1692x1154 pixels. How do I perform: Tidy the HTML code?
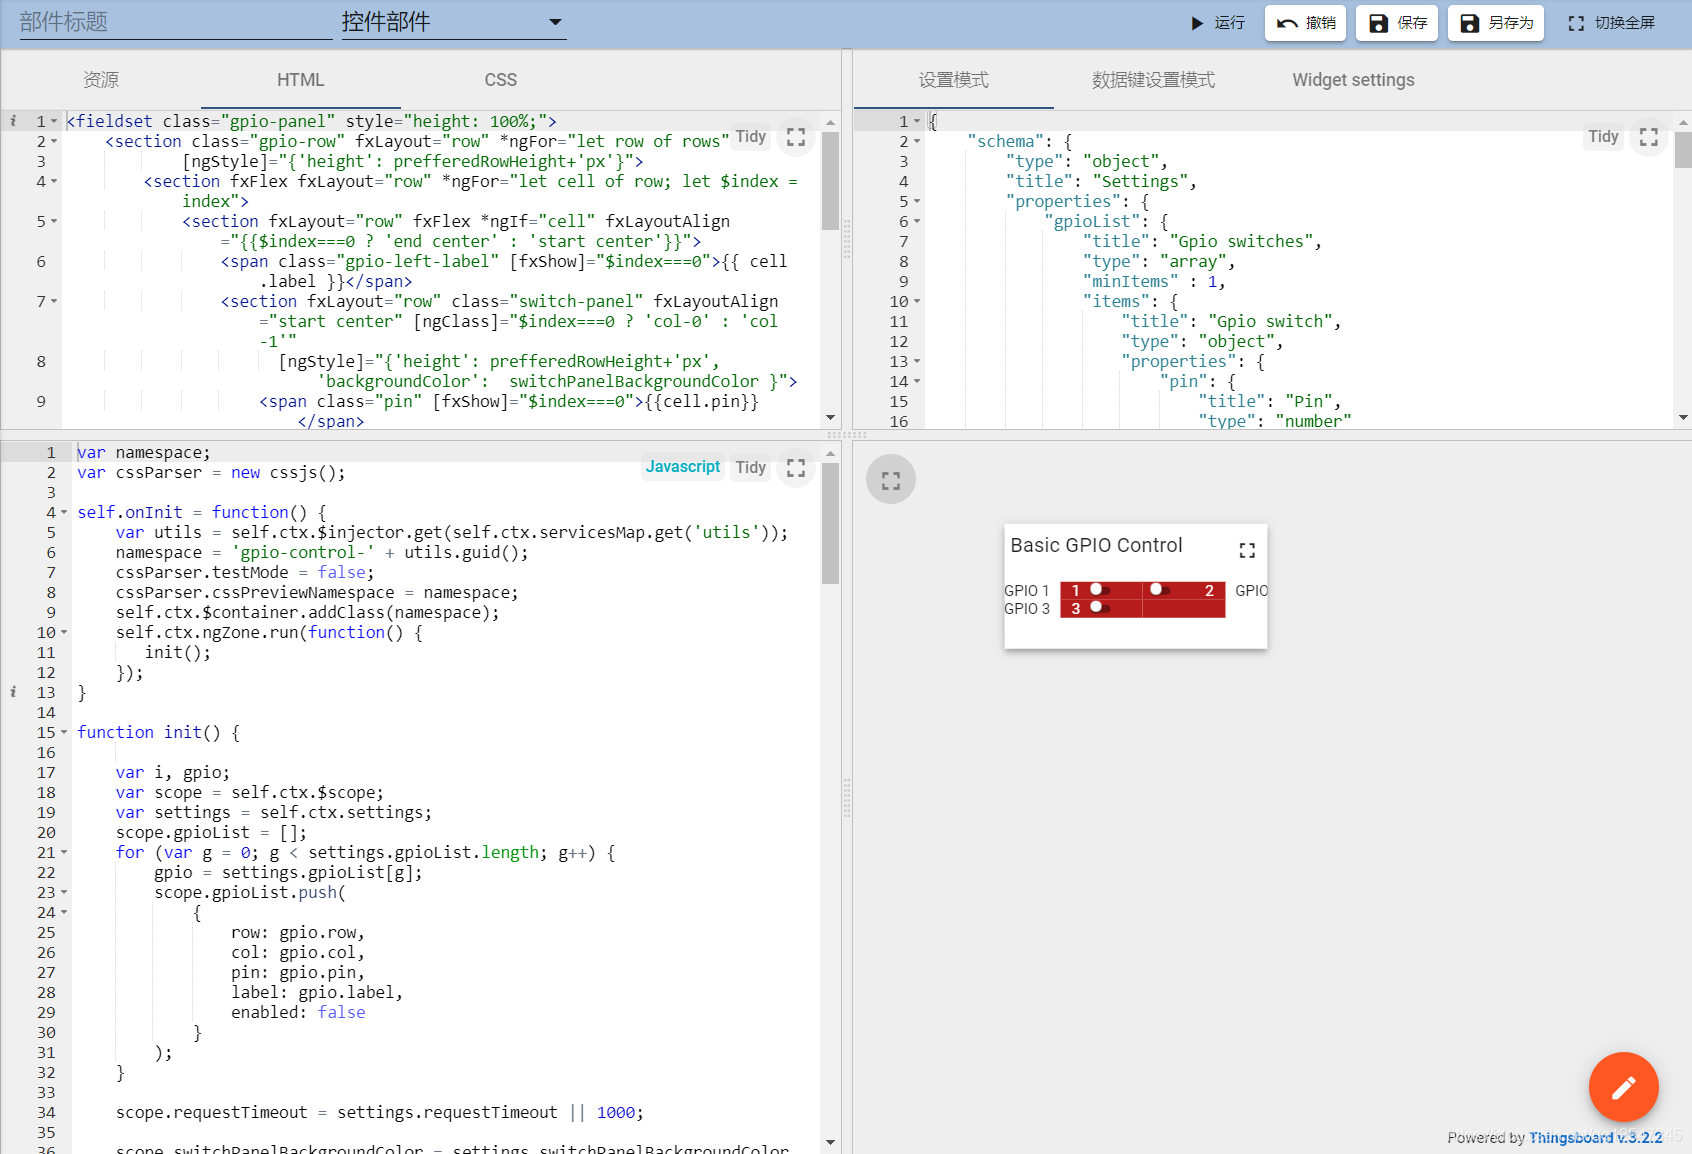(x=751, y=137)
